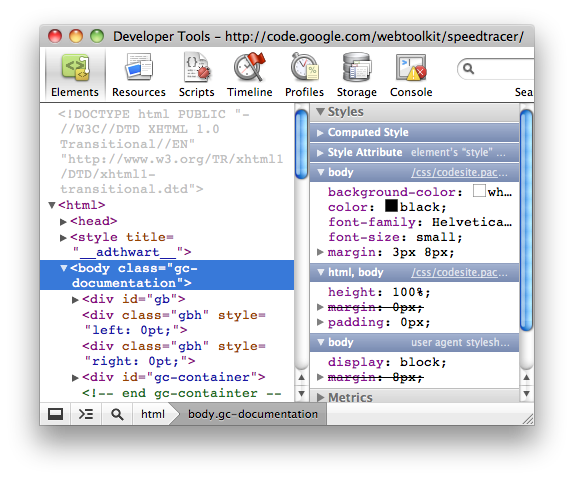
Task: Expand the head element node
Action: coord(63,222)
